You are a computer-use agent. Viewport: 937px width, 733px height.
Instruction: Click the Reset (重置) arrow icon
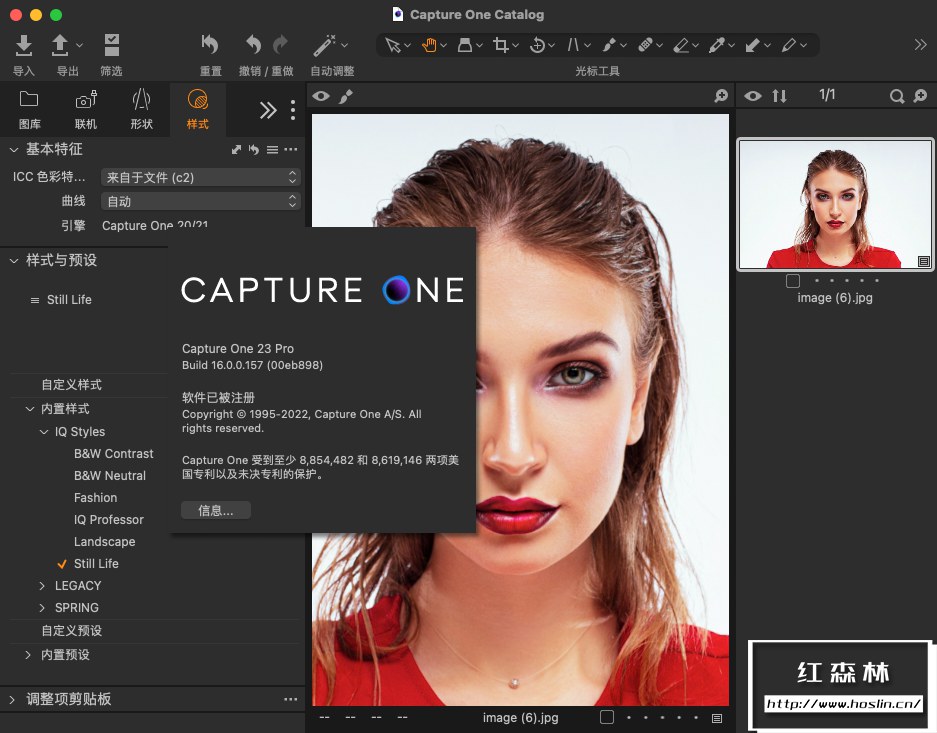210,45
